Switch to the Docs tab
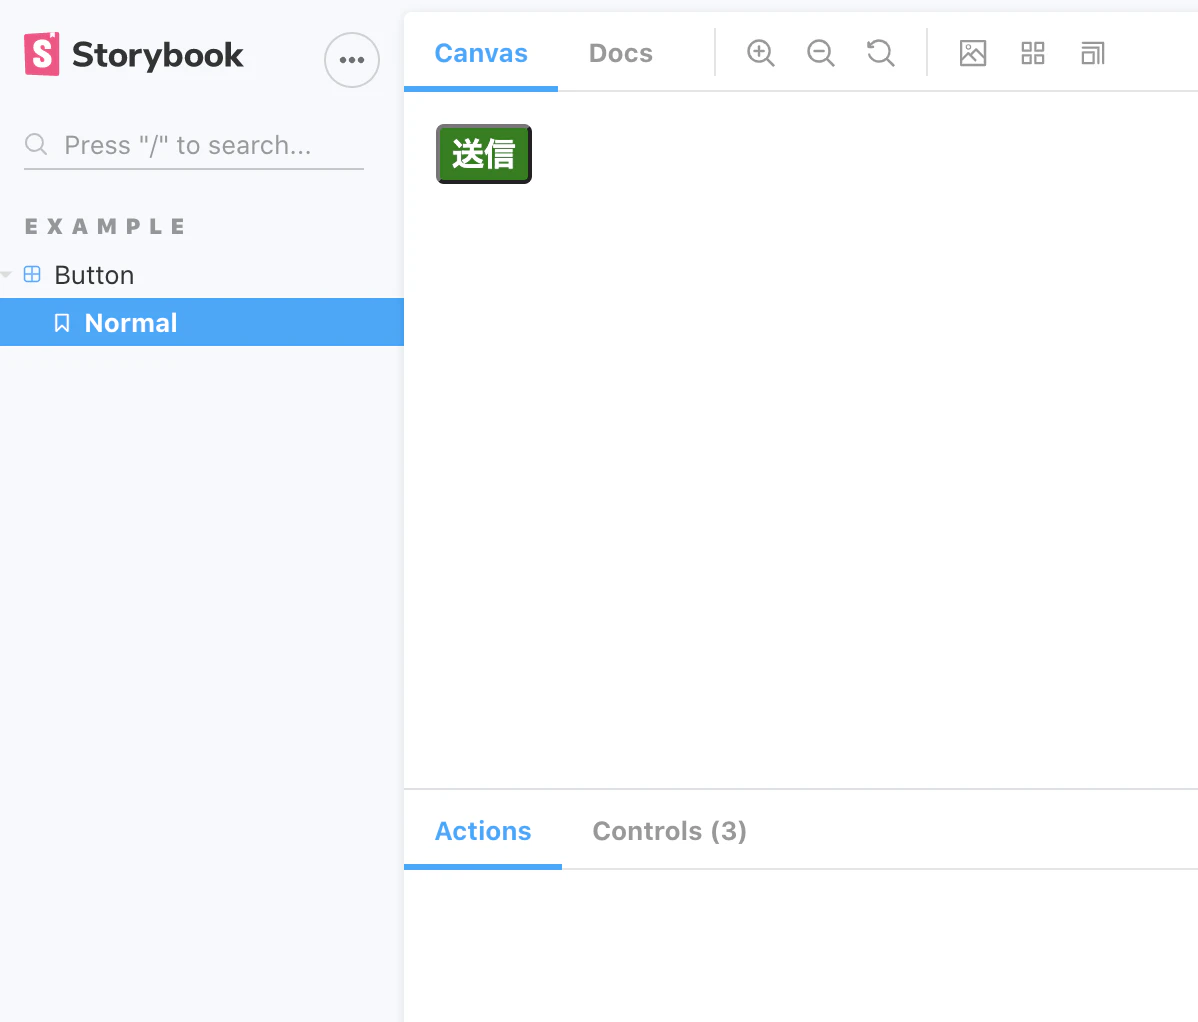 click(x=620, y=53)
